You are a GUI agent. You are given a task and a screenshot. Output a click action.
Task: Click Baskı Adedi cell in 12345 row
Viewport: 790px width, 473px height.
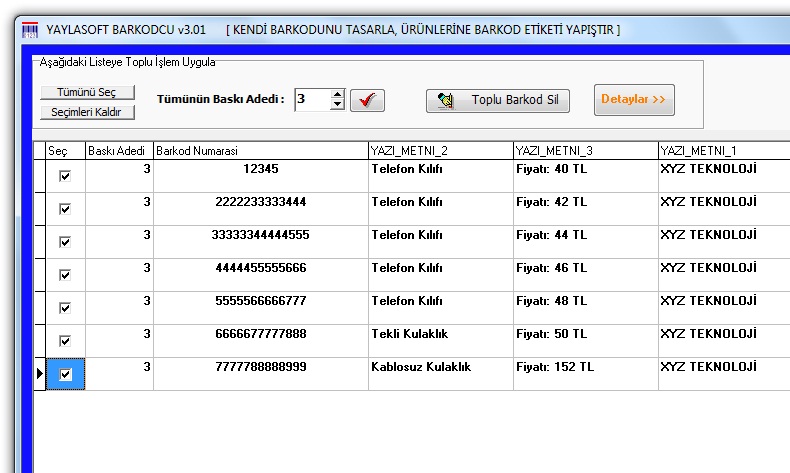pos(119,176)
